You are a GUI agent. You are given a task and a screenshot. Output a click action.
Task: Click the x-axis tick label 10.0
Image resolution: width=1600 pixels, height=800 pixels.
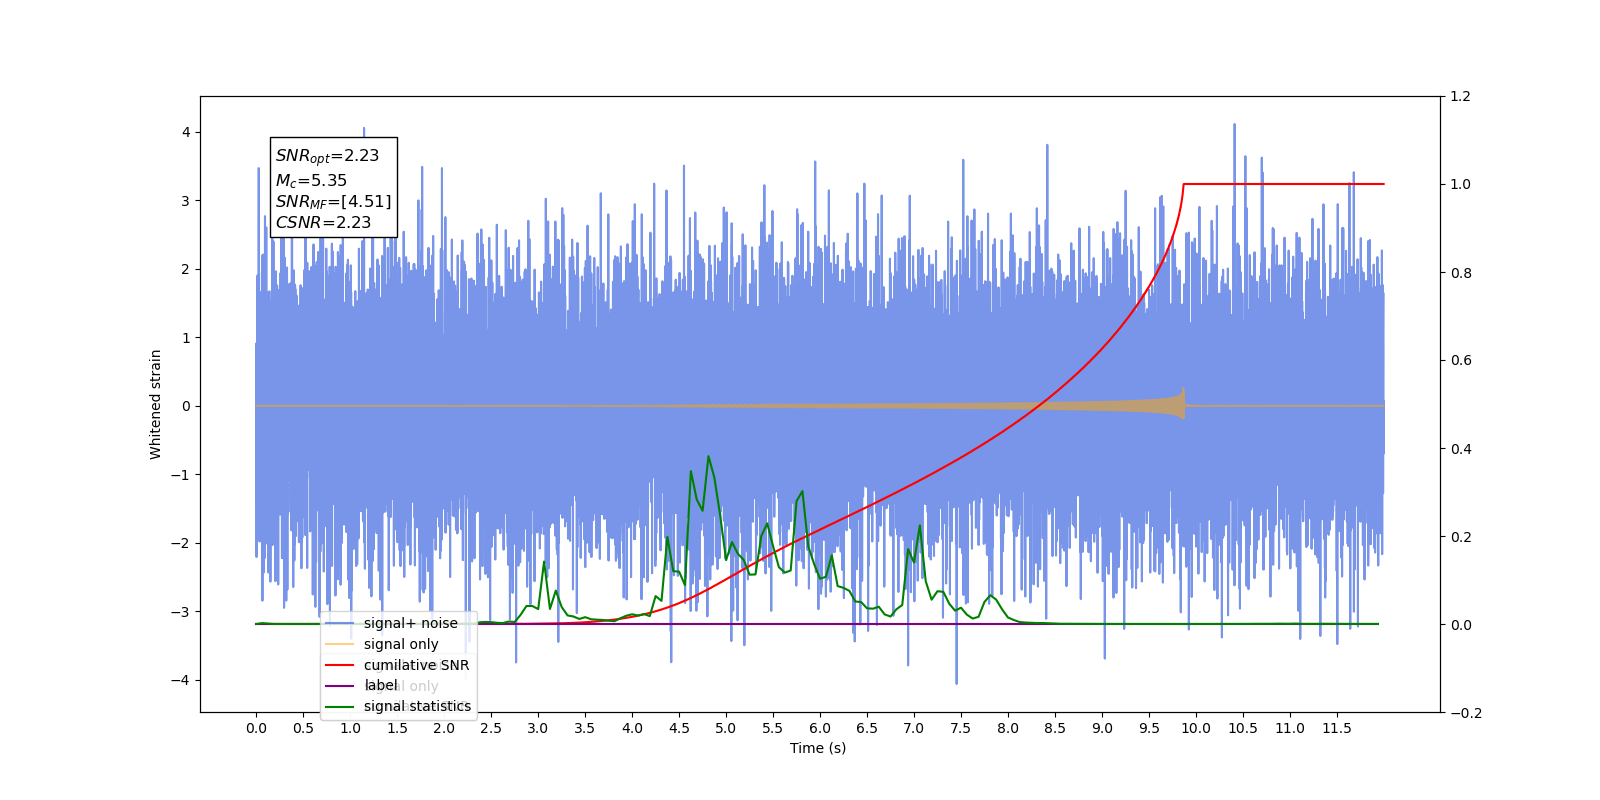(1196, 728)
